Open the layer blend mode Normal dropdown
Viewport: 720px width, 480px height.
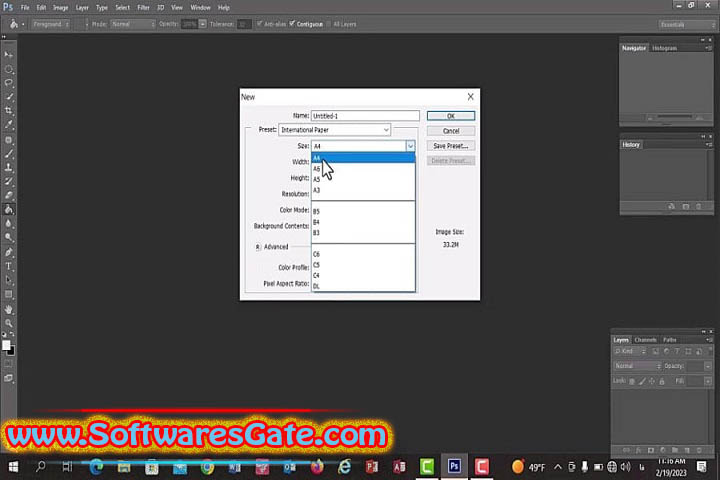[x=638, y=366]
